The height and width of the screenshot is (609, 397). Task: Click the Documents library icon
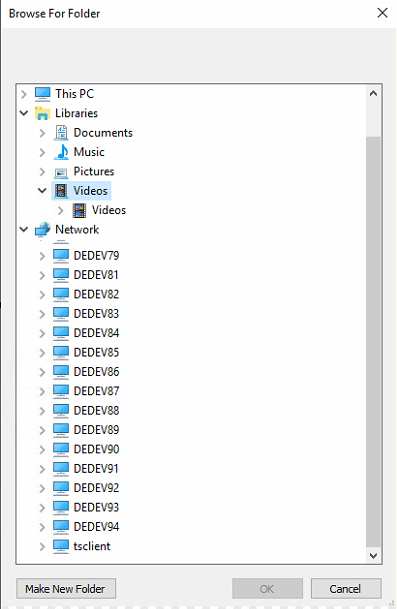point(61,132)
